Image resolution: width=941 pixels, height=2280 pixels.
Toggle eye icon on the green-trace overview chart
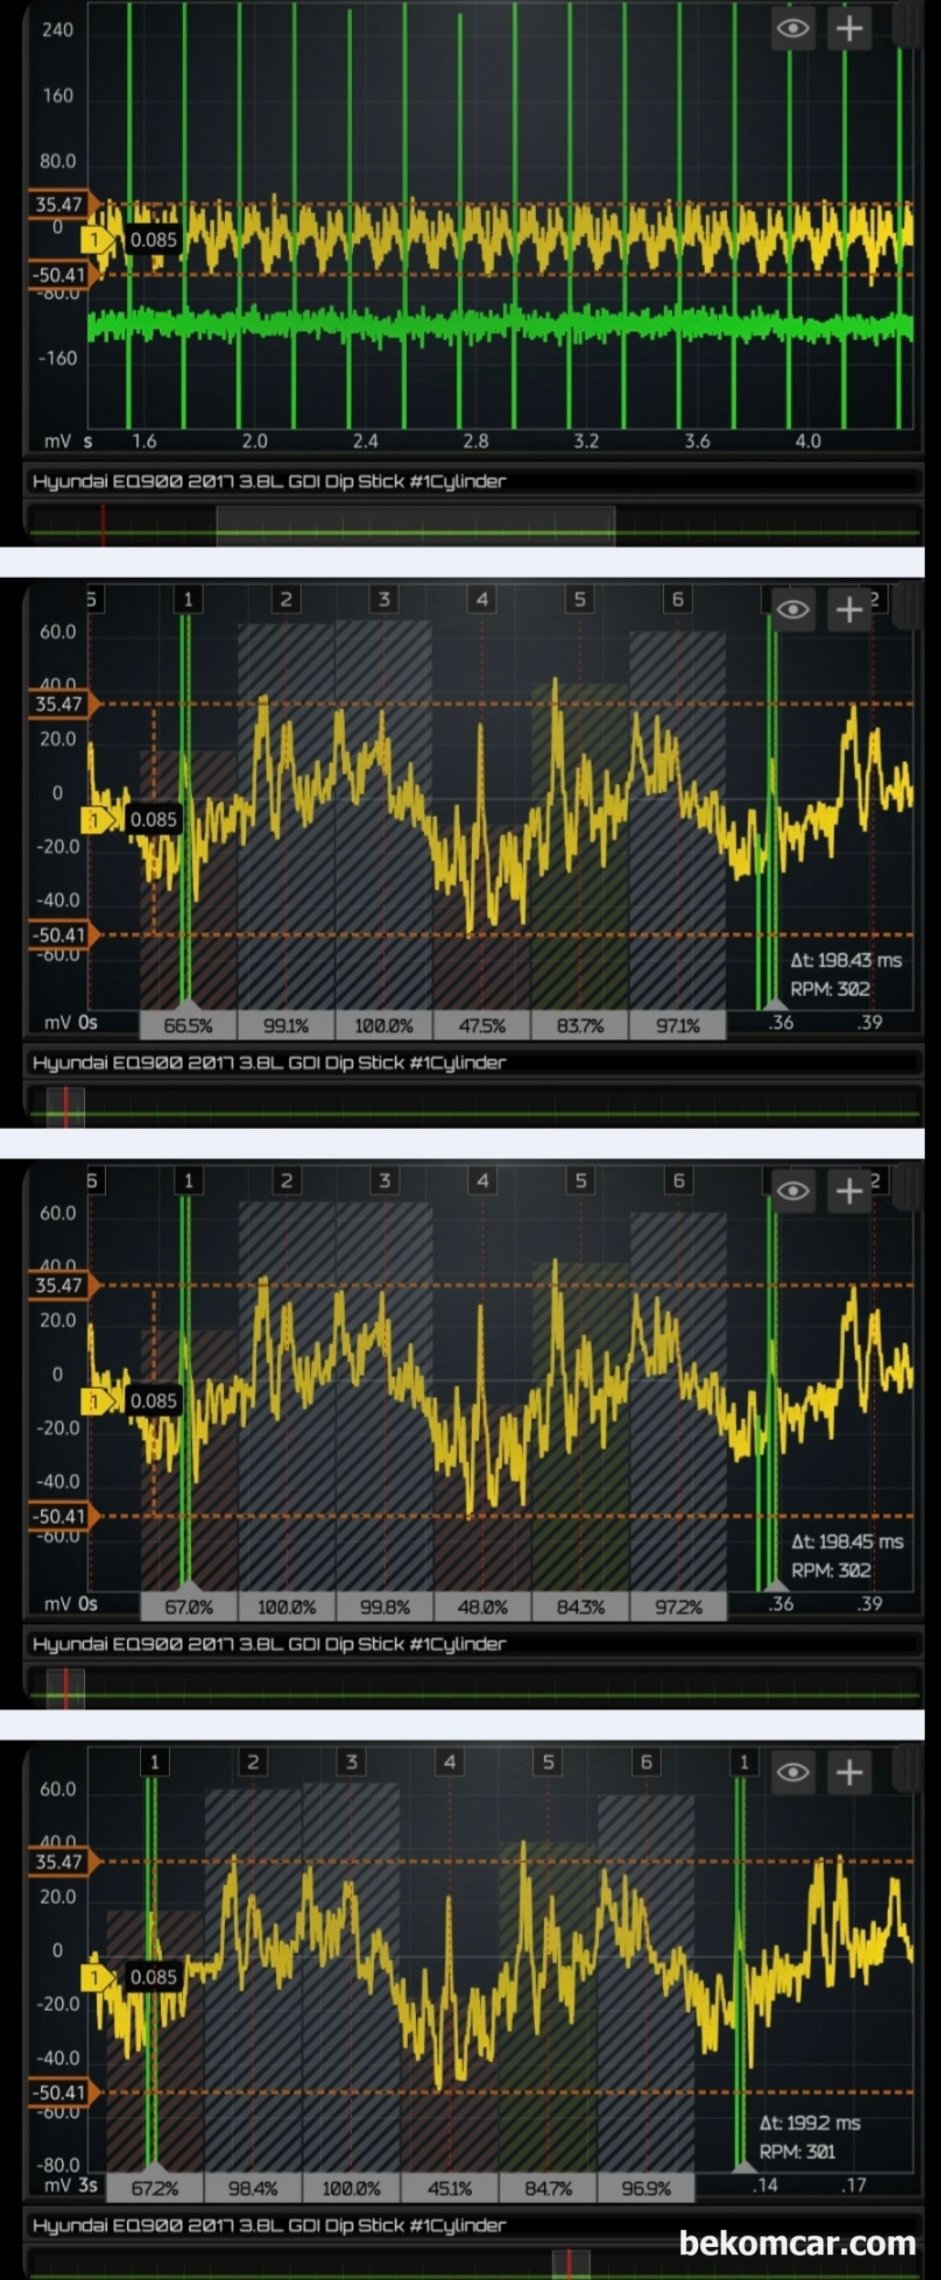pos(793,28)
